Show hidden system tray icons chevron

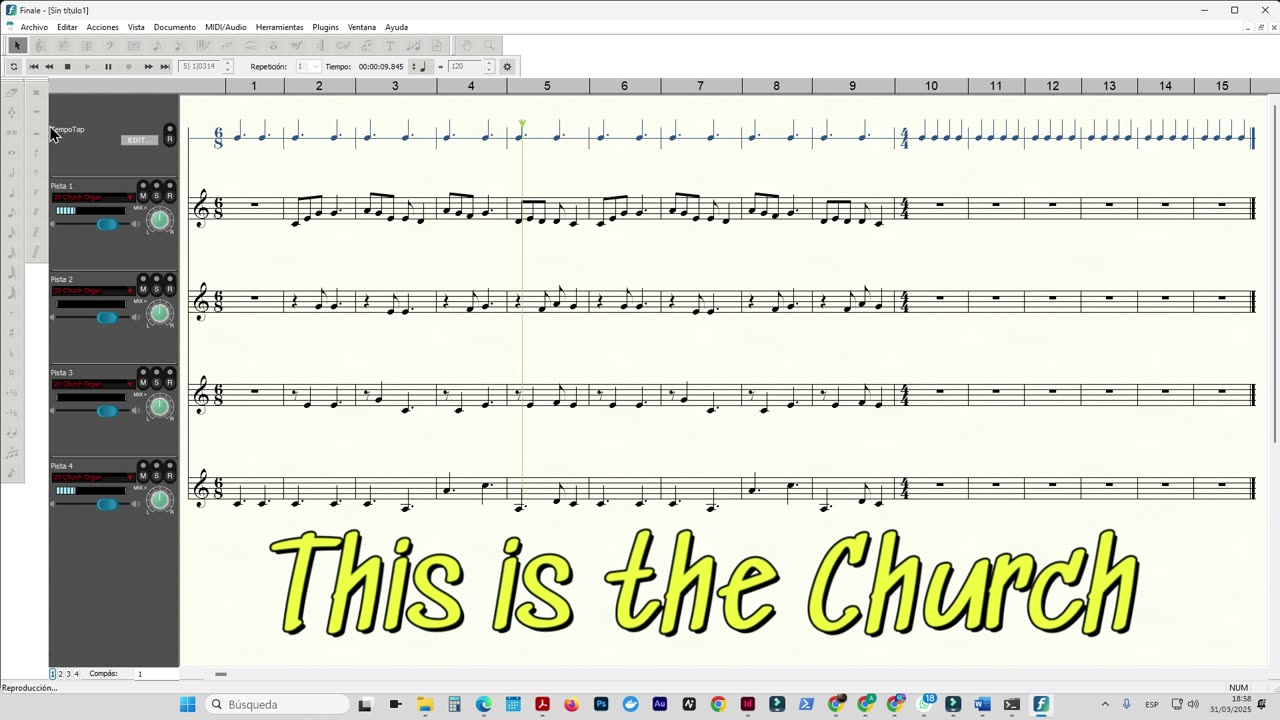tap(1105, 704)
